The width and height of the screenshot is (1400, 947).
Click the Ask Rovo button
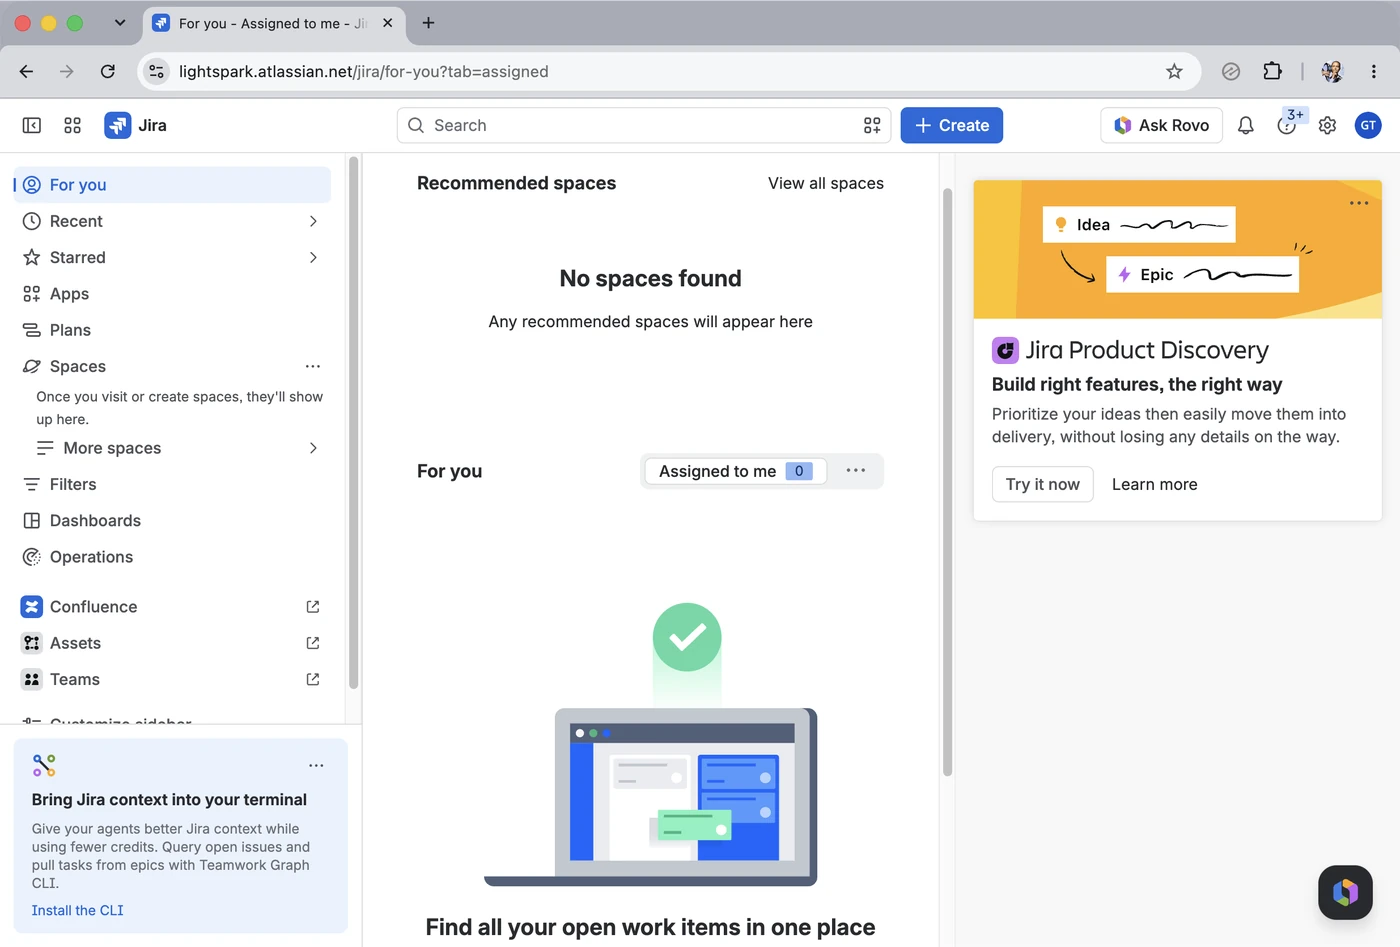(x=1161, y=125)
